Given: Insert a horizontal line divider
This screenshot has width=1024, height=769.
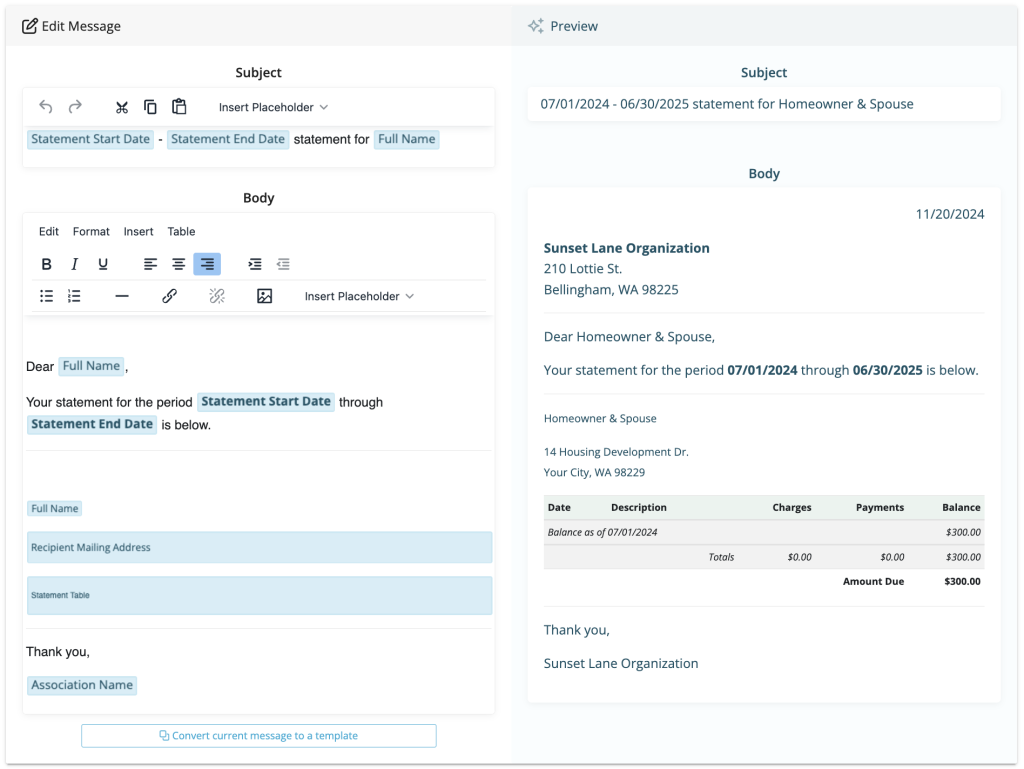Looking at the screenshot, I should click(122, 295).
